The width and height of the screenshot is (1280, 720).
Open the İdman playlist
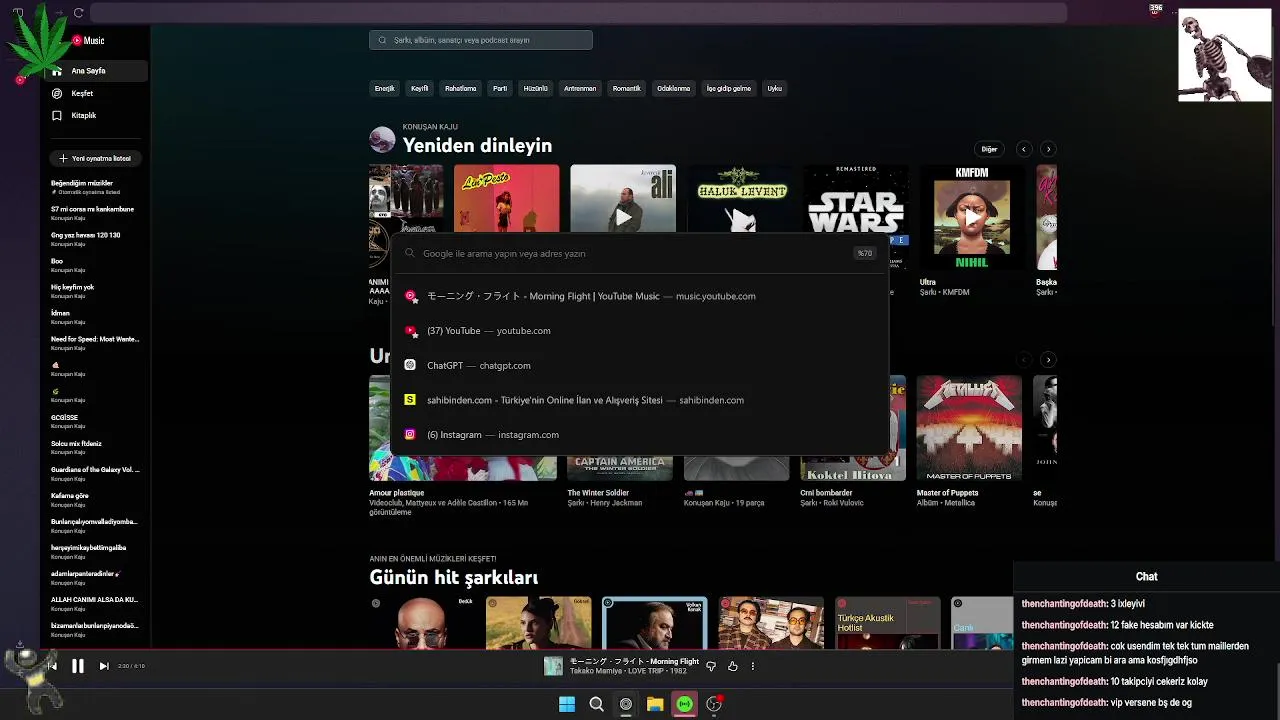(x=95, y=317)
